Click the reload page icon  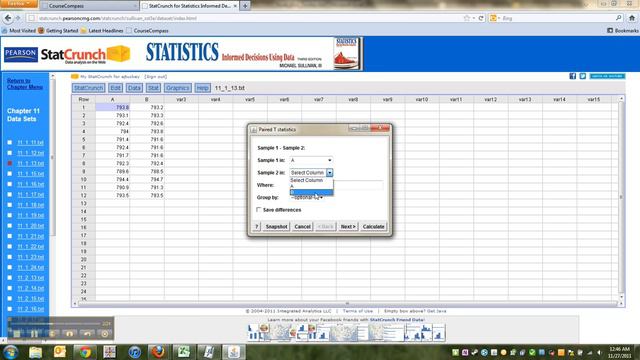tap(481, 18)
